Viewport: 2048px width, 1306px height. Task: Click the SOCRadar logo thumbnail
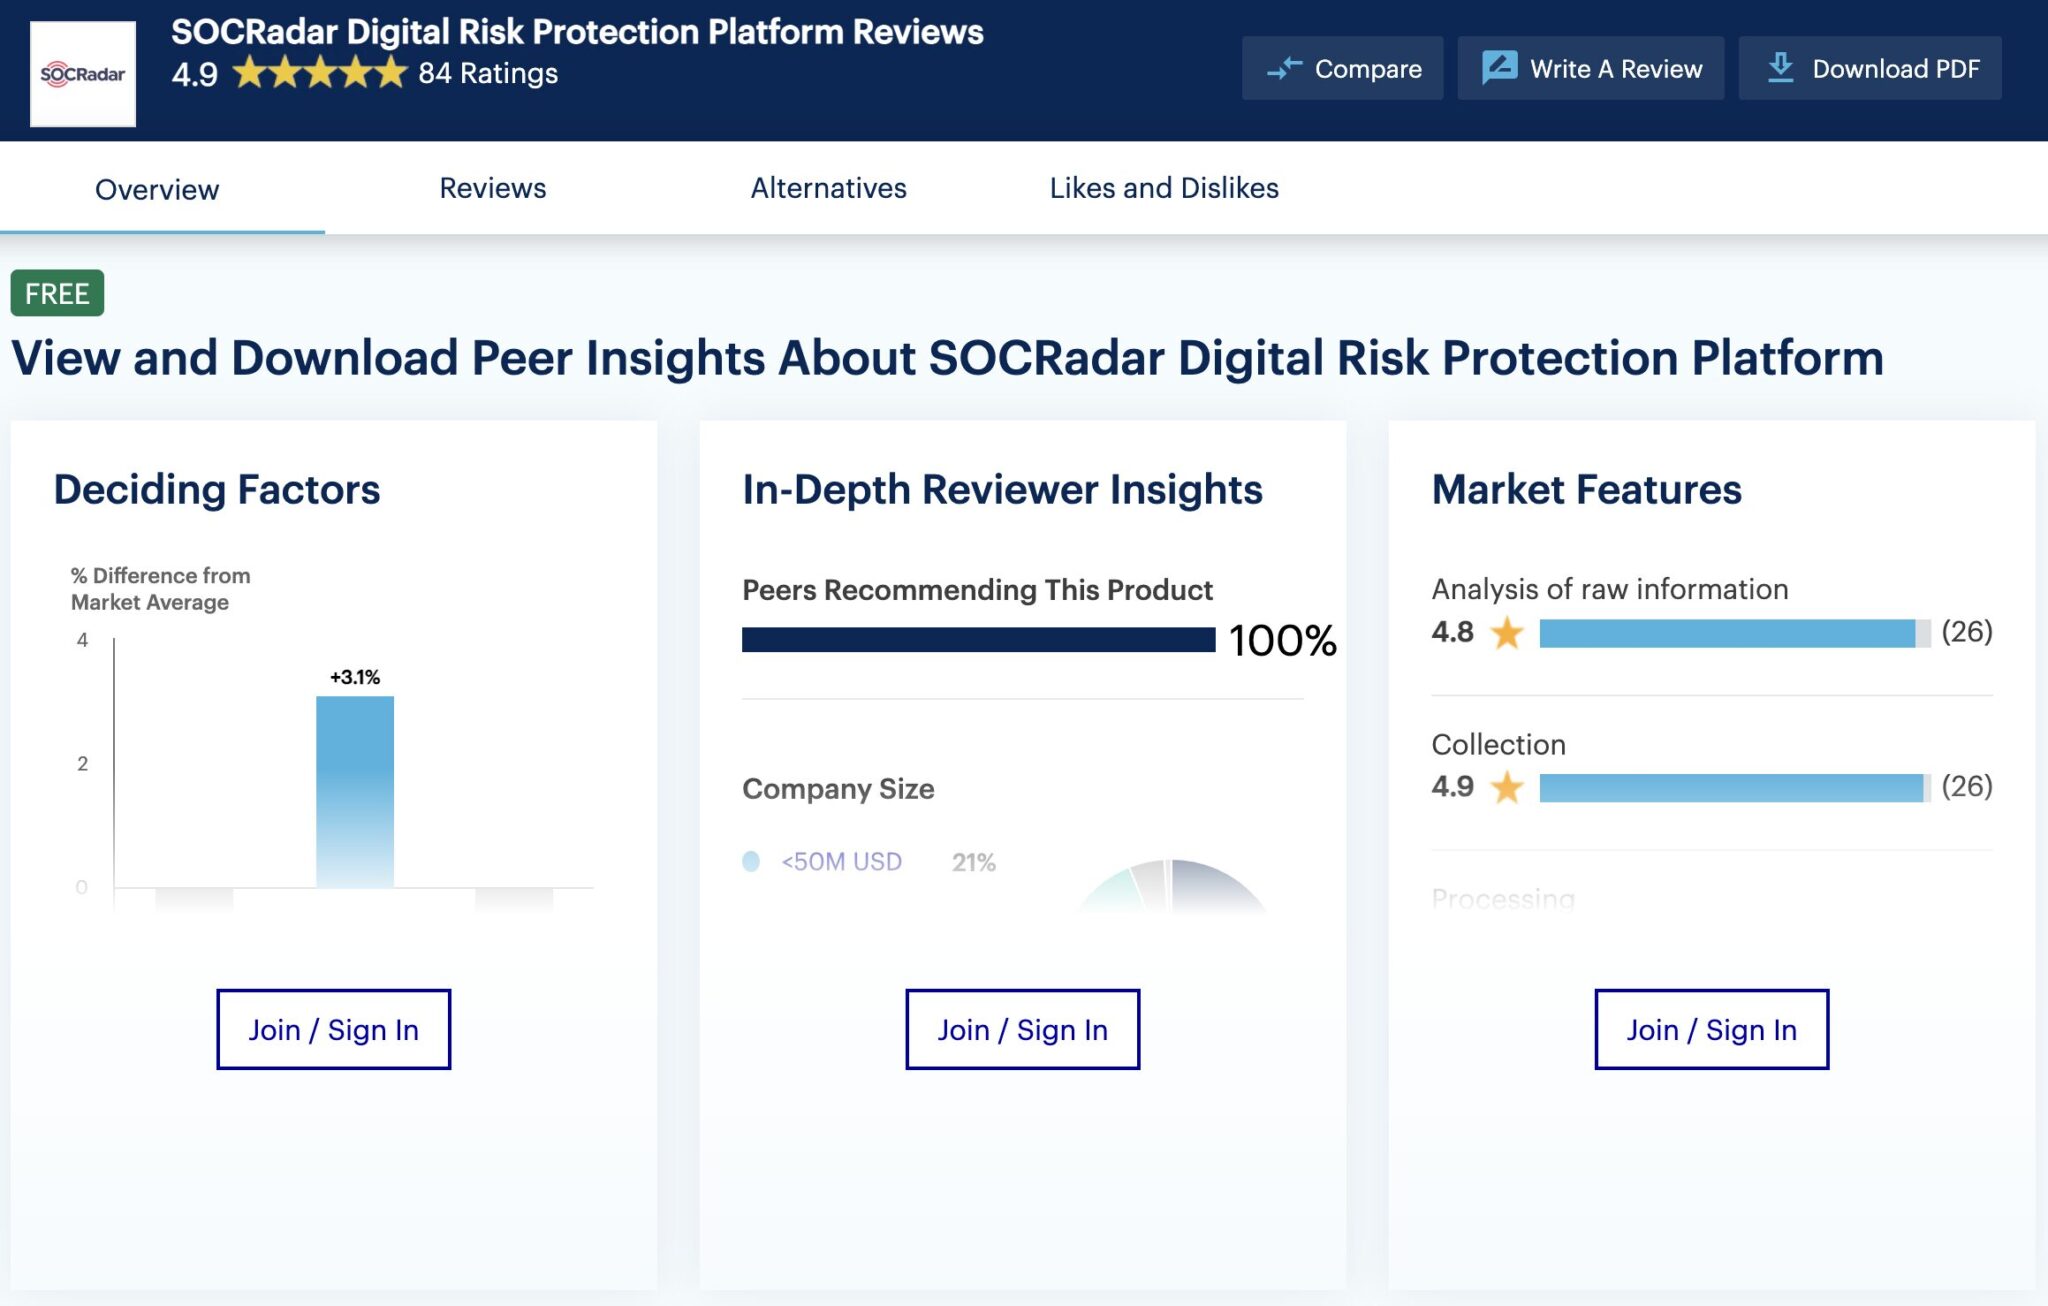tap(83, 74)
